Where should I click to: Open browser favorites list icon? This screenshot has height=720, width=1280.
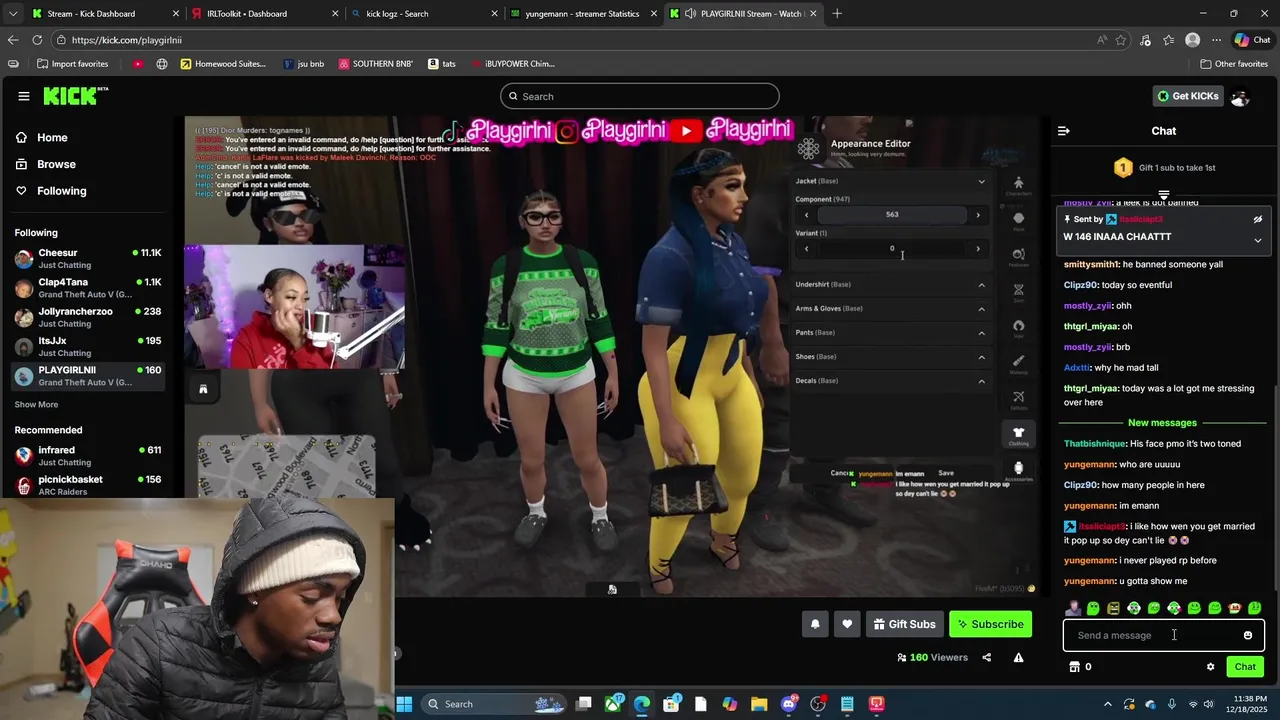click(x=1168, y=40)
